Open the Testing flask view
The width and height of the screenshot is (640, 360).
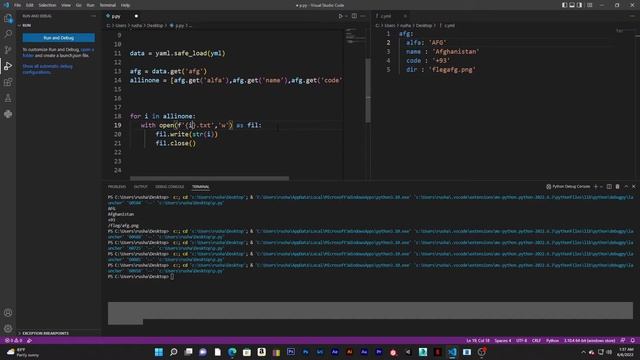coord(8,98)
